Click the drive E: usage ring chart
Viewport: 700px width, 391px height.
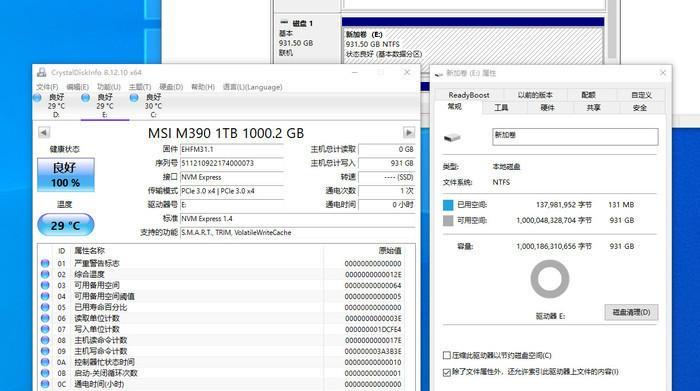click(x=550, y=279)
